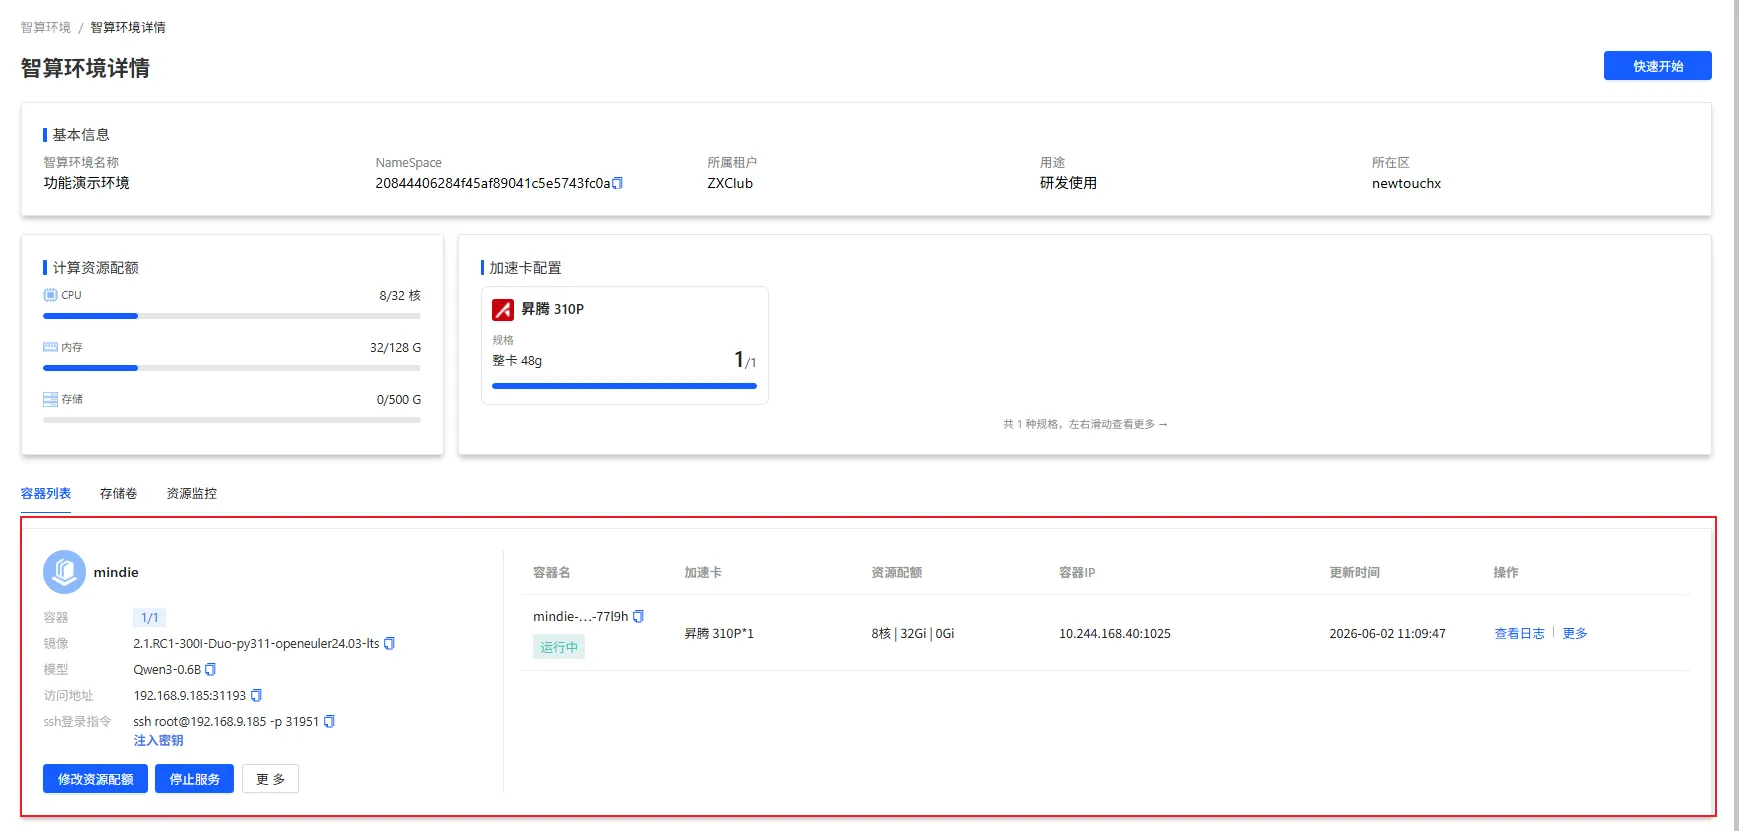Expand 更多 in the container row actions
1739x831 pixels.
(1575, 633)
